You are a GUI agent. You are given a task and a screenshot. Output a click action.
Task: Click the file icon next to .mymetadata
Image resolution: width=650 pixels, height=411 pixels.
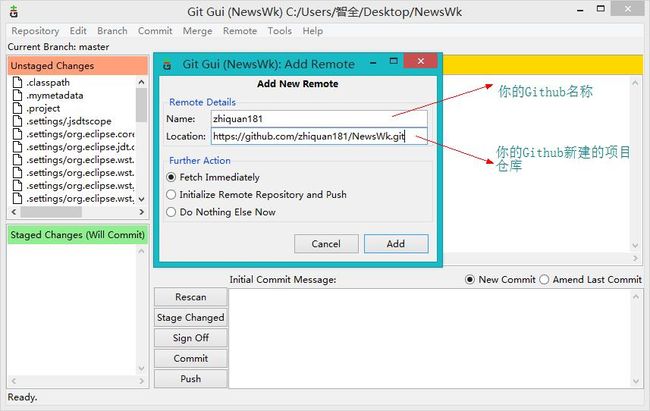(17, 95)
